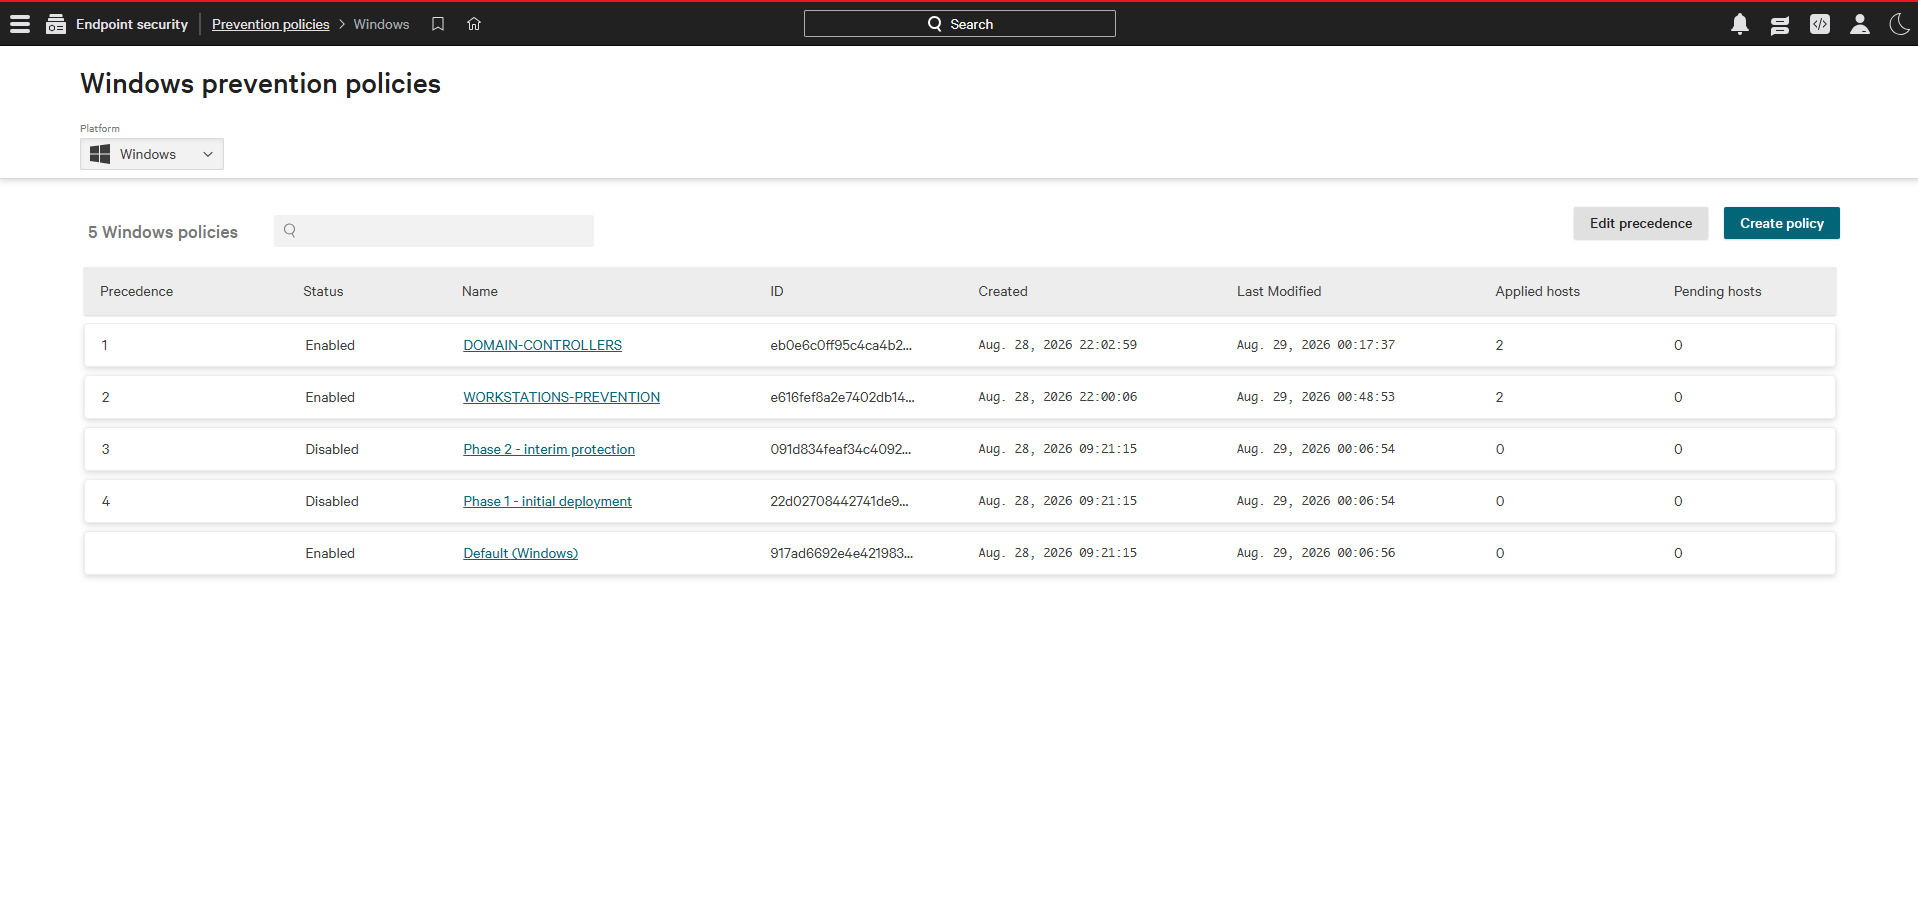Image resolution: width=1918 pixels, height=901 pixels.
Task: Click the Create policy button
Action: click(1782, 223)
